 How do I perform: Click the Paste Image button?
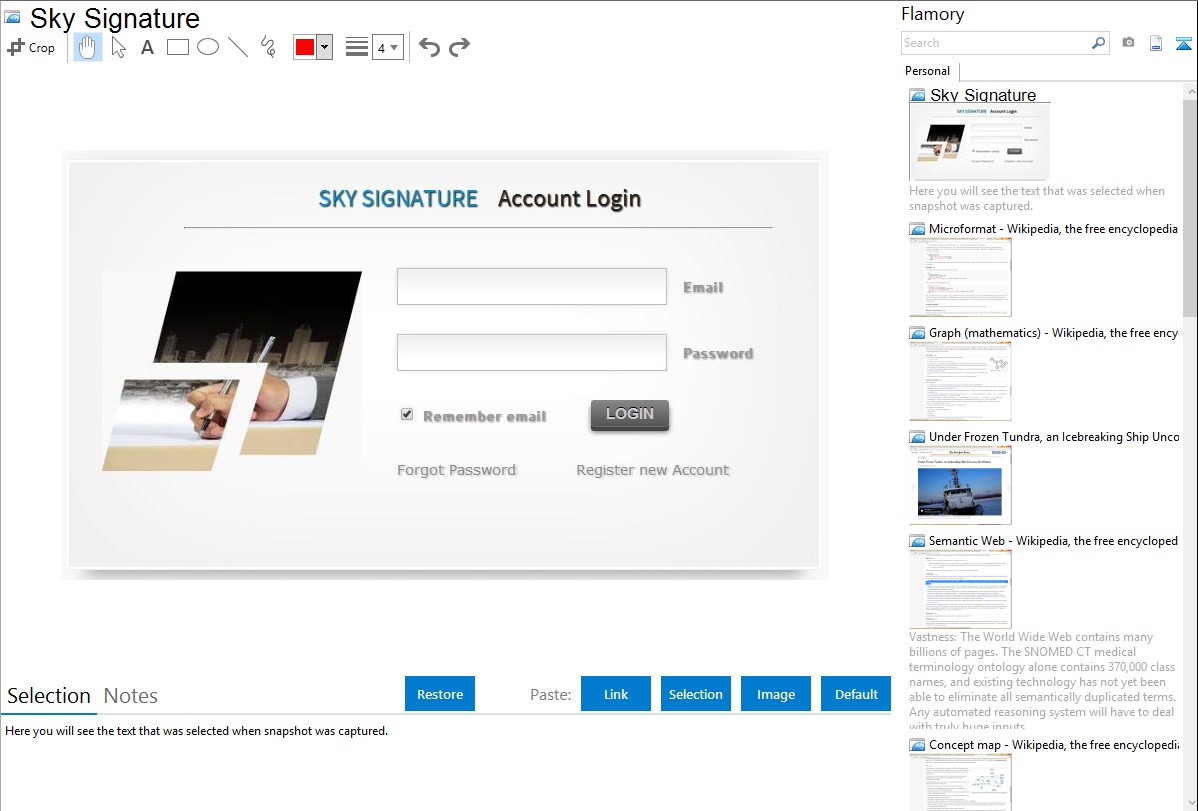(x=776, y=694)
